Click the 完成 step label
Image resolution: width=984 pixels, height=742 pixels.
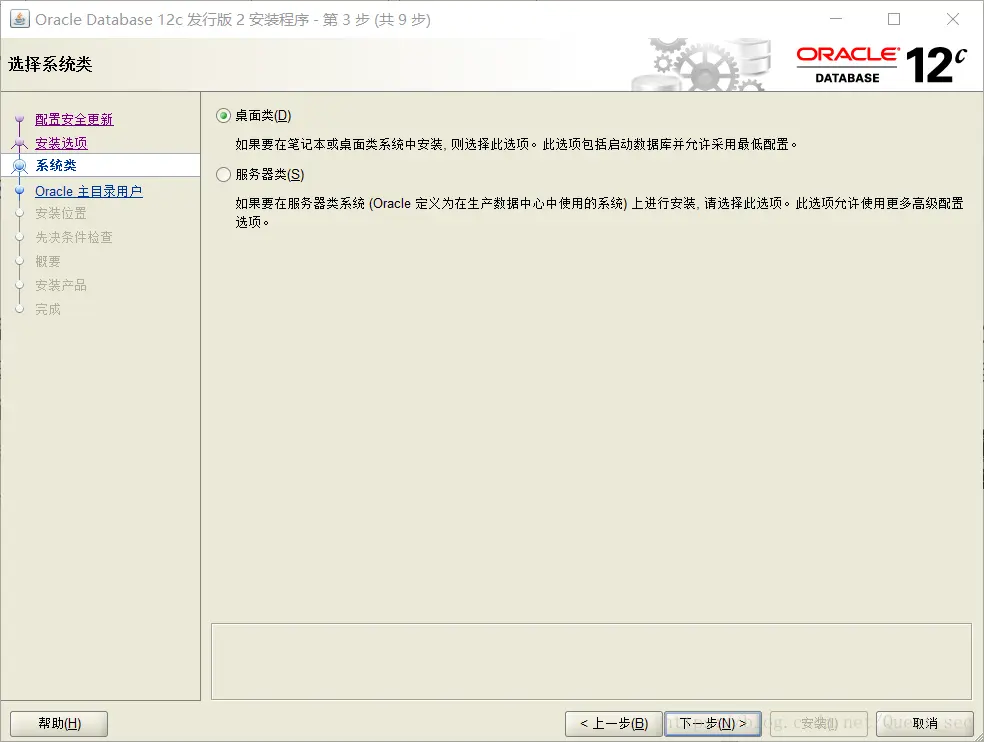[48, 309]
